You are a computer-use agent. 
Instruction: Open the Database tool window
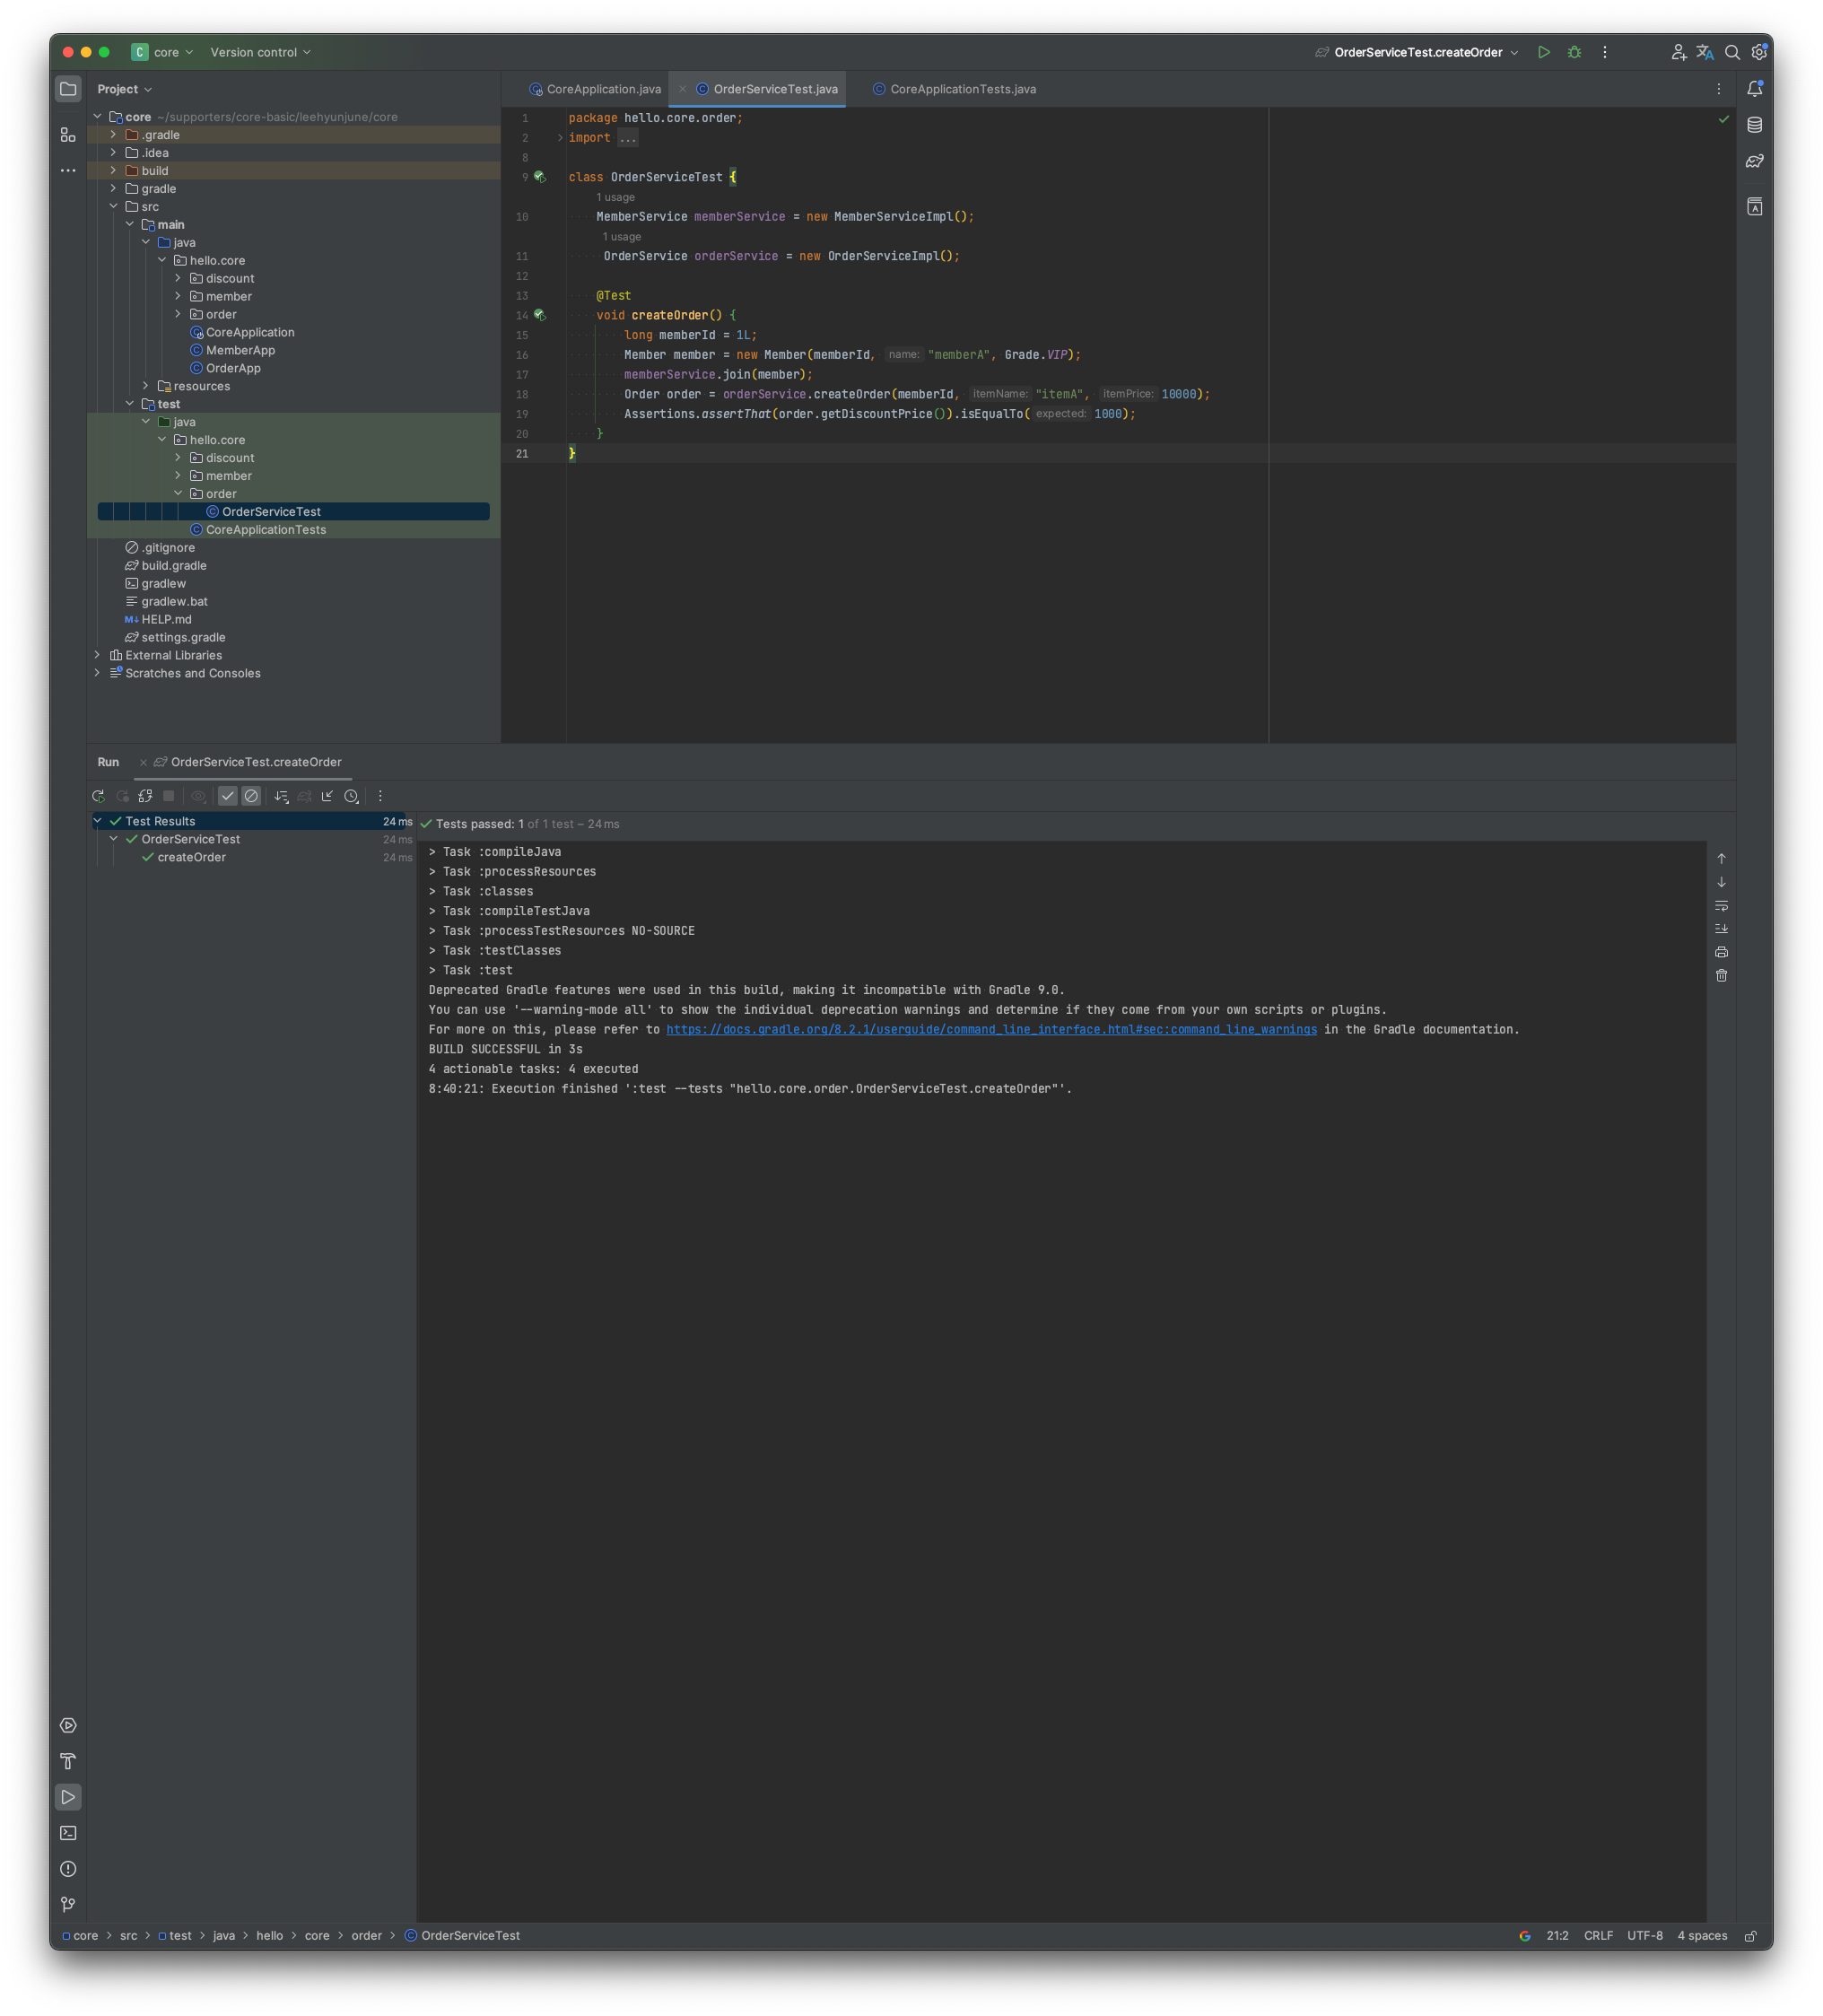1755,125
